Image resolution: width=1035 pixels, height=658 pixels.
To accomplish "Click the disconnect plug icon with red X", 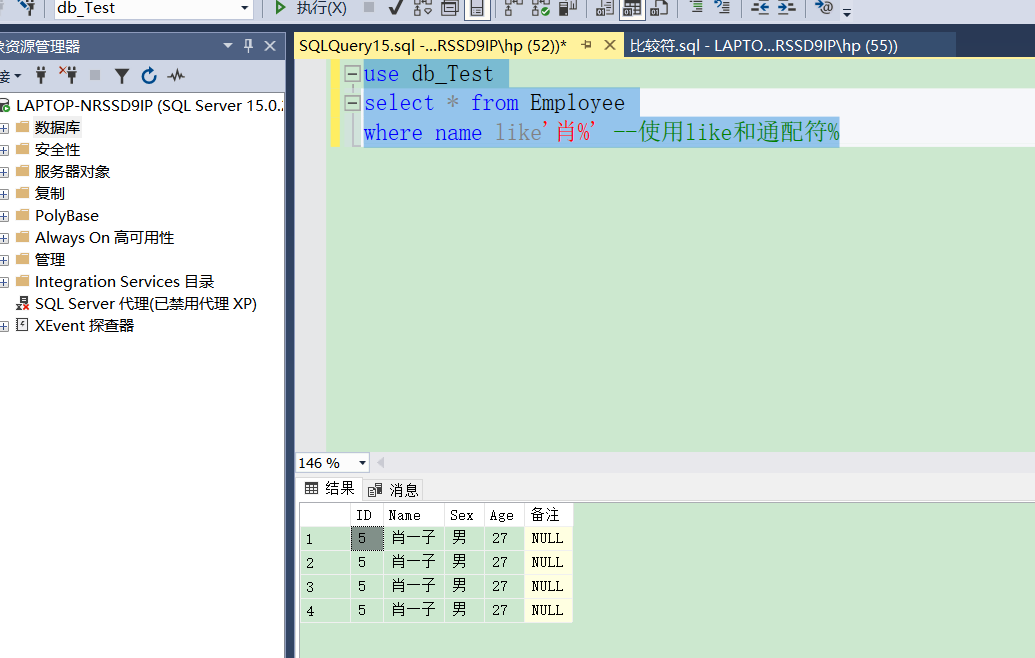I will [x=68, y=75].
